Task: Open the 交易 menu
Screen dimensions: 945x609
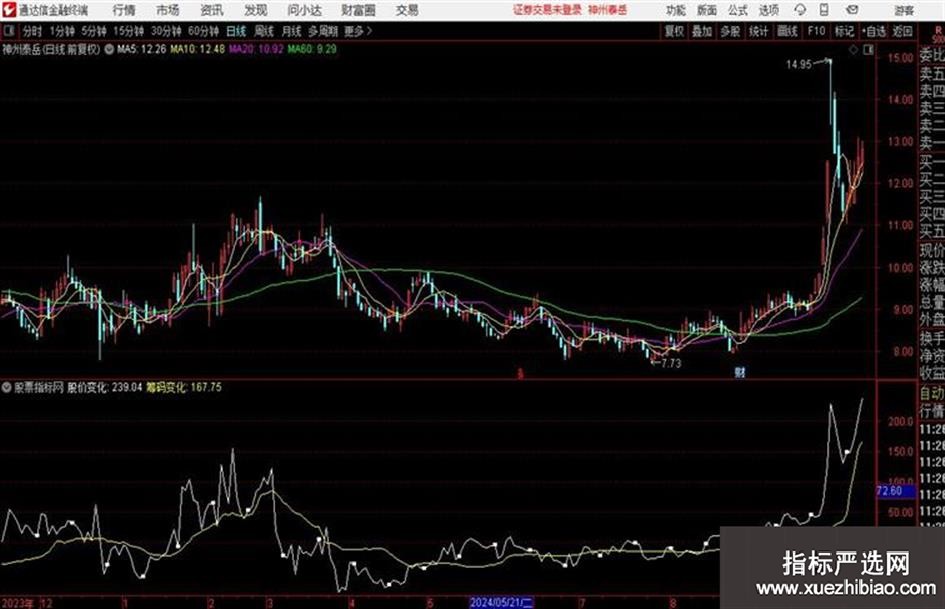Action: click(x=407, y=10)
